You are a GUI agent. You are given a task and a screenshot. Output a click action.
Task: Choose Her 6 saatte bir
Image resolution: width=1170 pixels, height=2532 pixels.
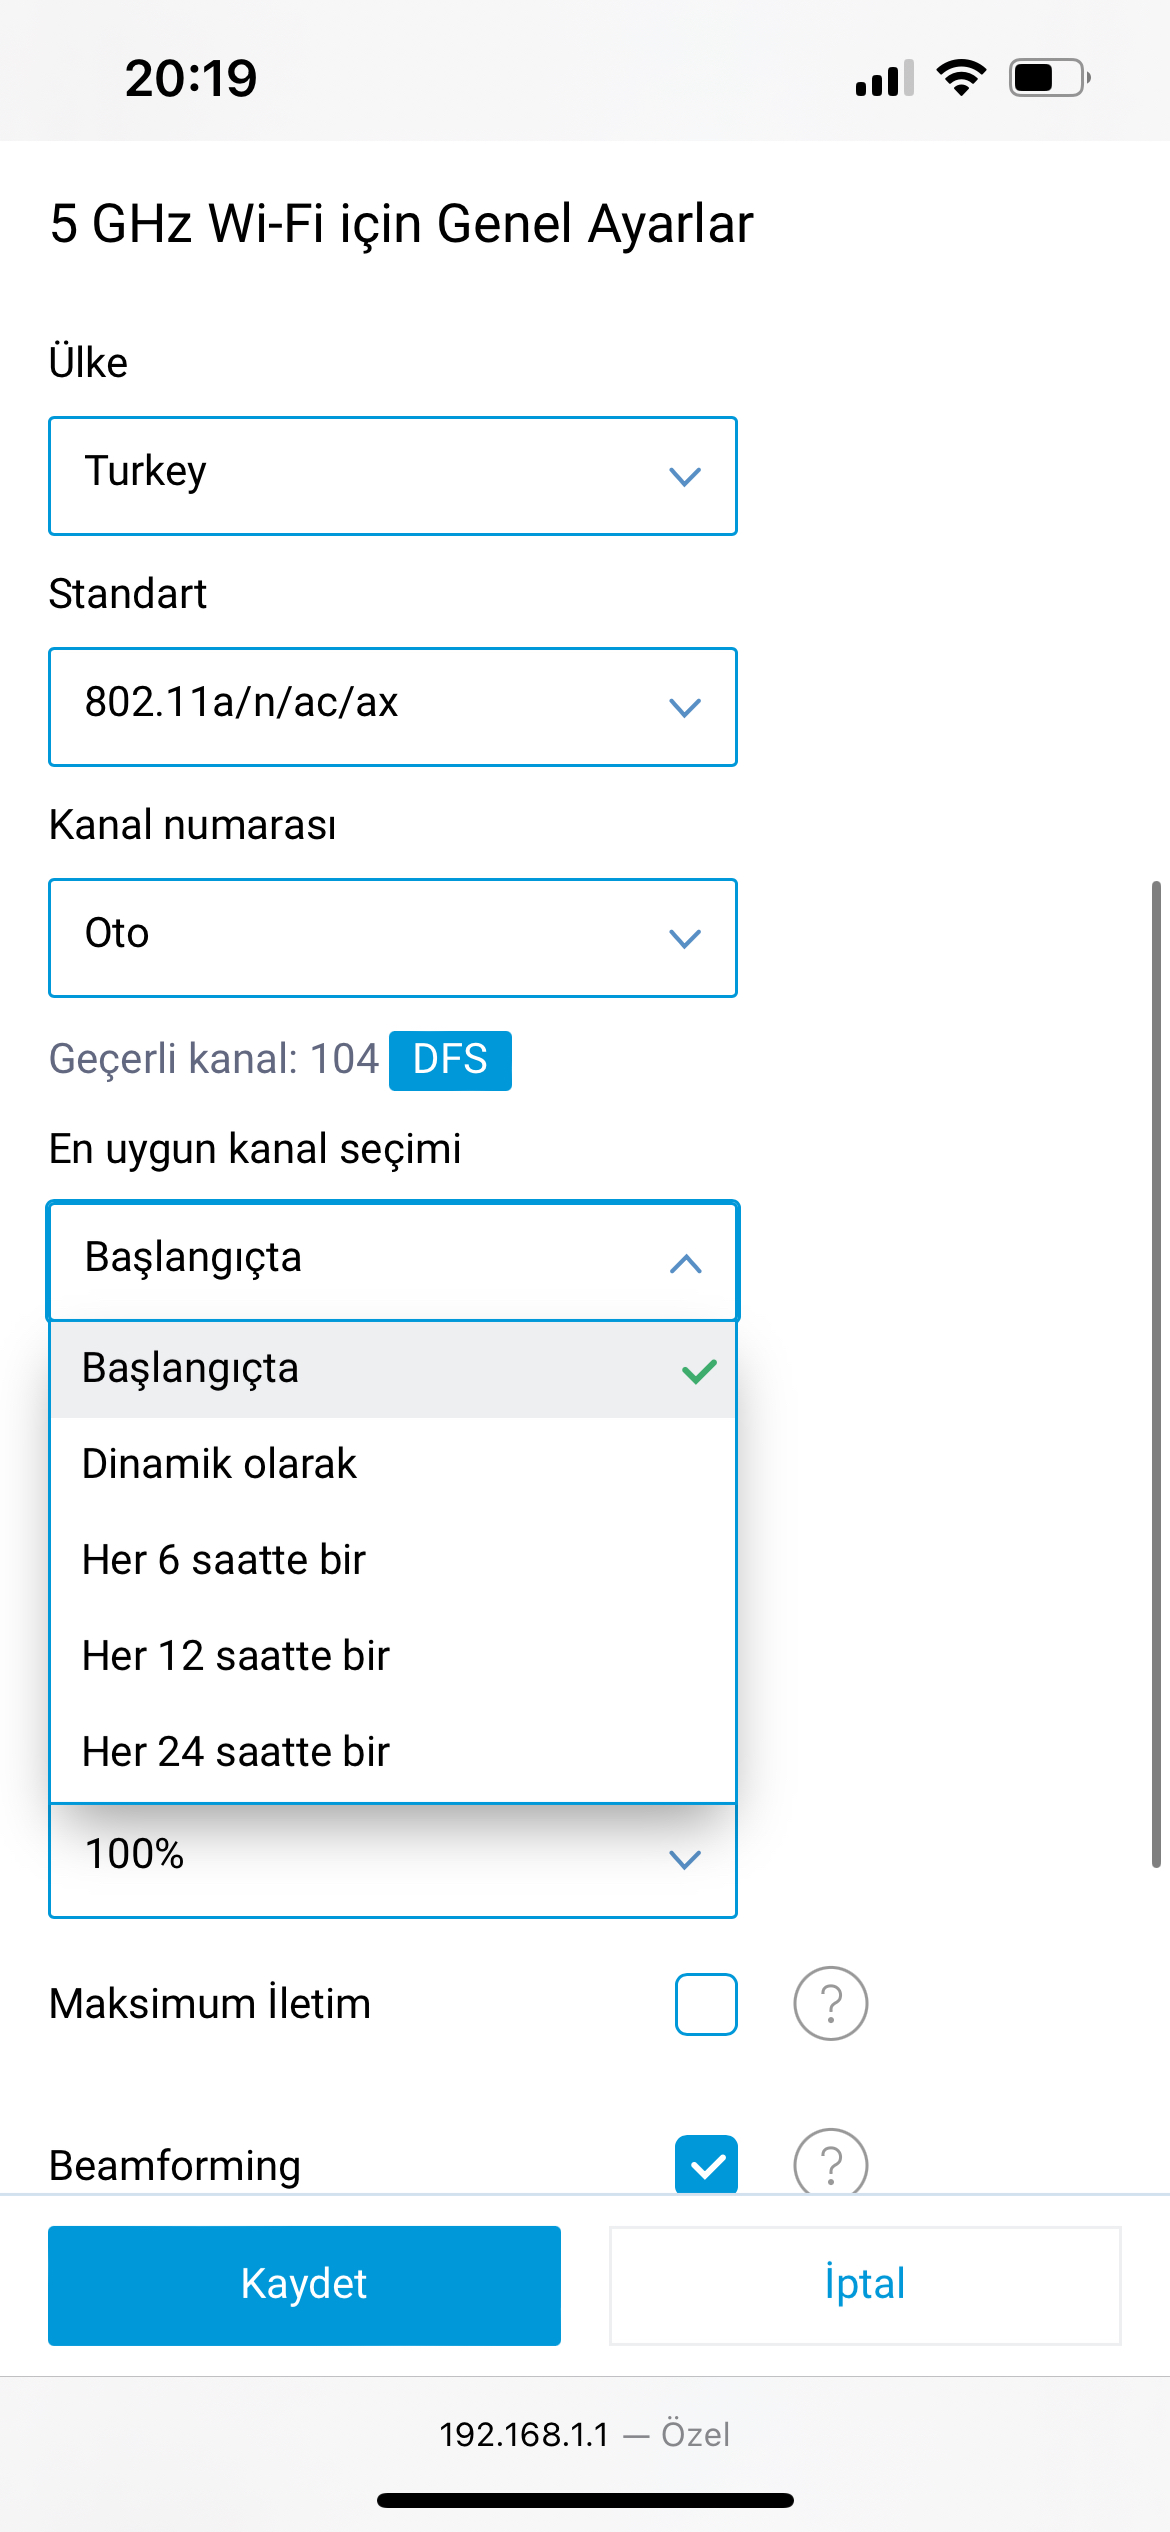tap(393, 1561)
